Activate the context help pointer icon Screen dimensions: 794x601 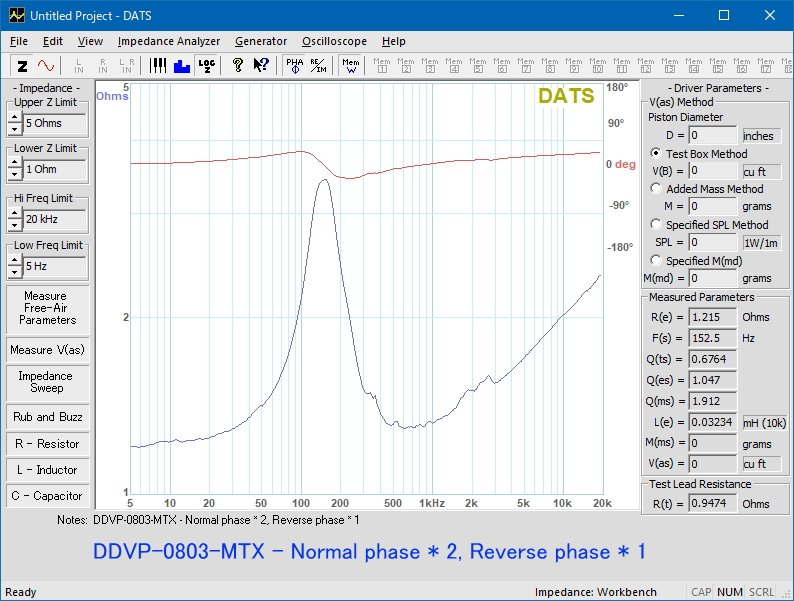(x=261, y=66)
